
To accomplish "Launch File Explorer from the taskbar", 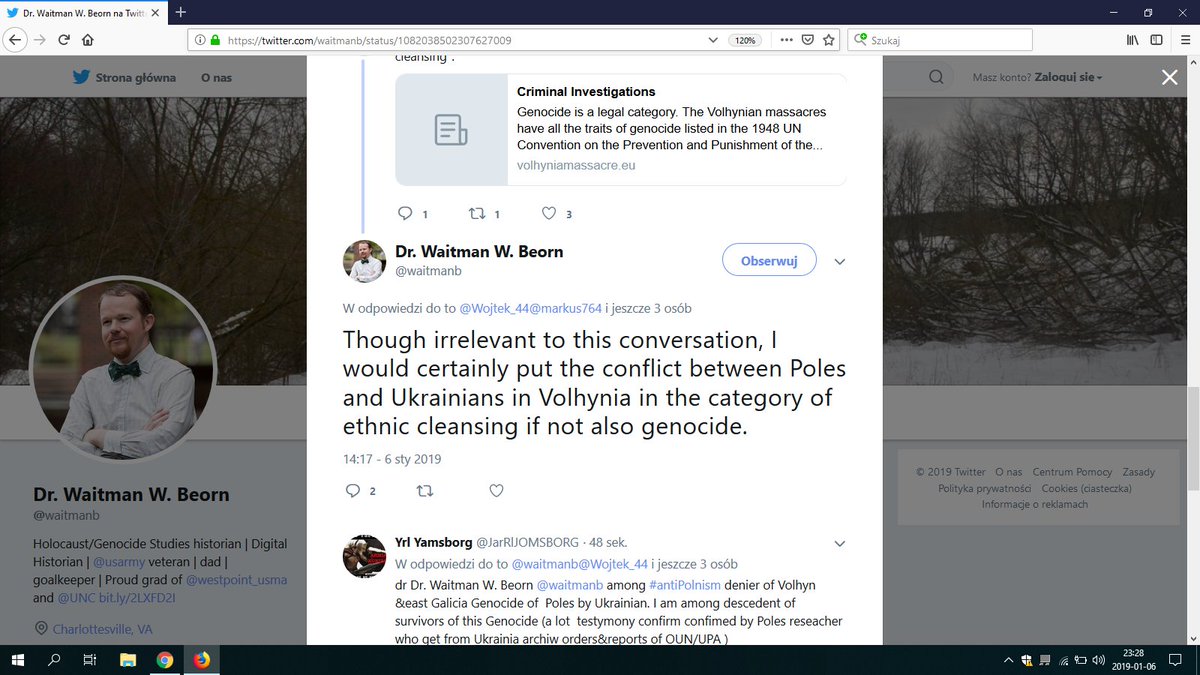I will click(126, 660).
